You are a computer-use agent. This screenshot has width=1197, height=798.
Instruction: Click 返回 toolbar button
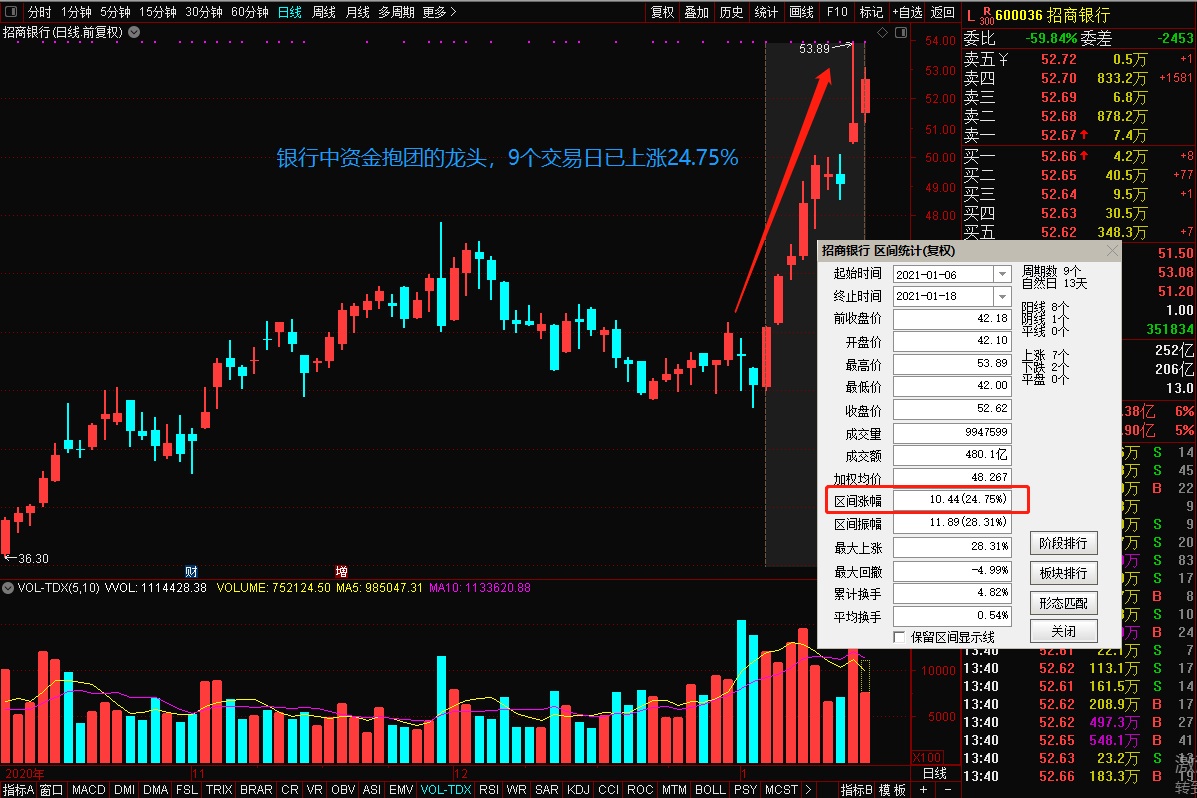point(943,11)
